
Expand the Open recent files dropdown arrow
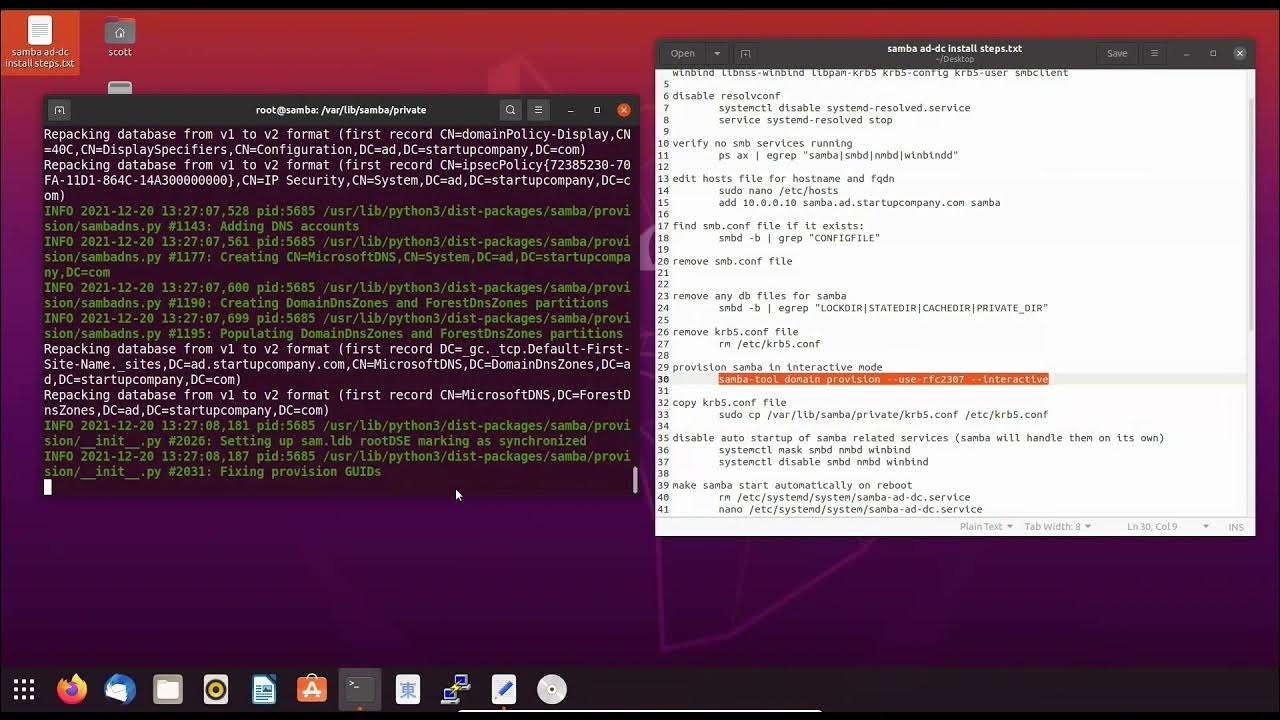coord(717,53)
